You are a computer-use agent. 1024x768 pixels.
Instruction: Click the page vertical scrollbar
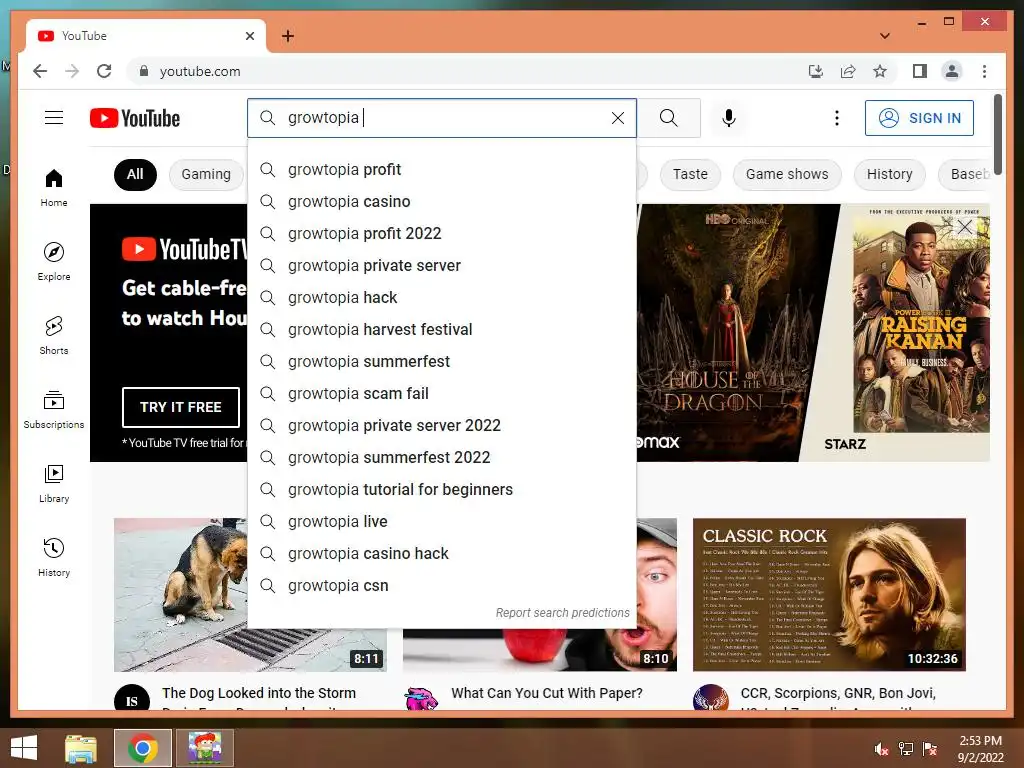pyautogui.click(x=997, y=134)
